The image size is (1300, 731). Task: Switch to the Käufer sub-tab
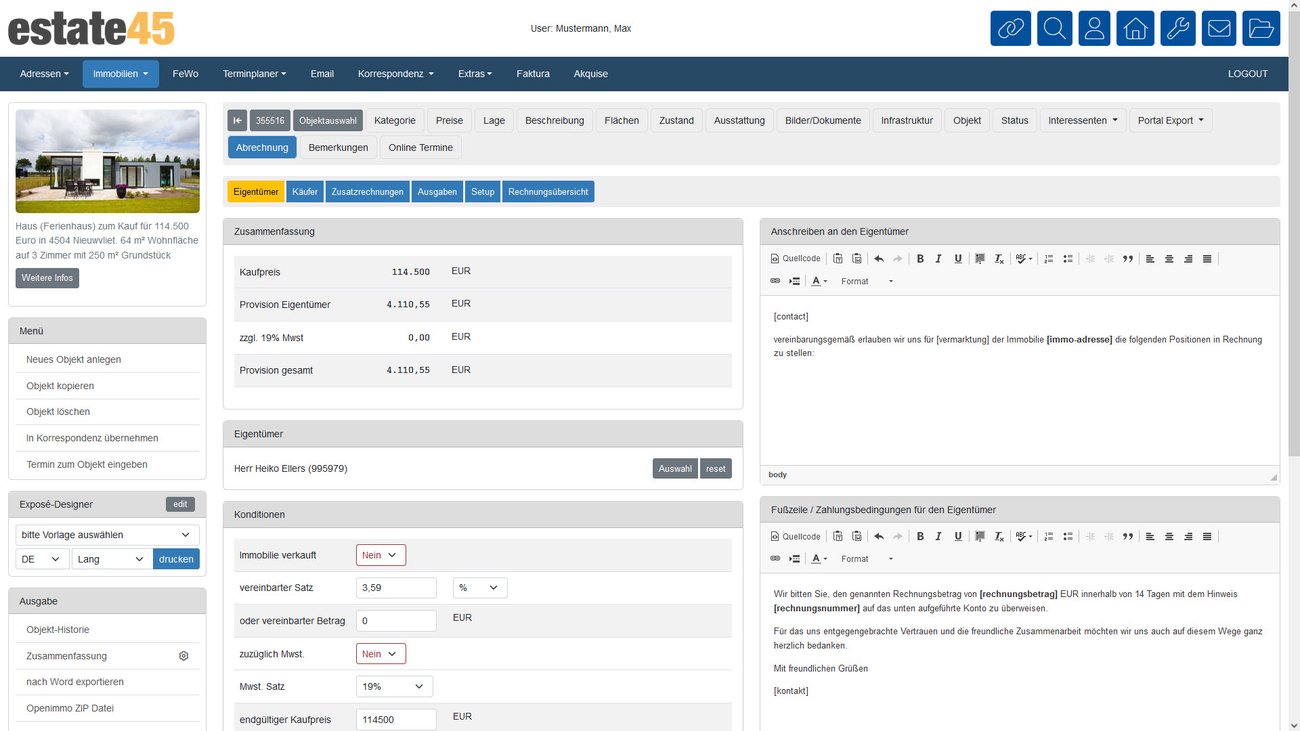click(305, 192)
